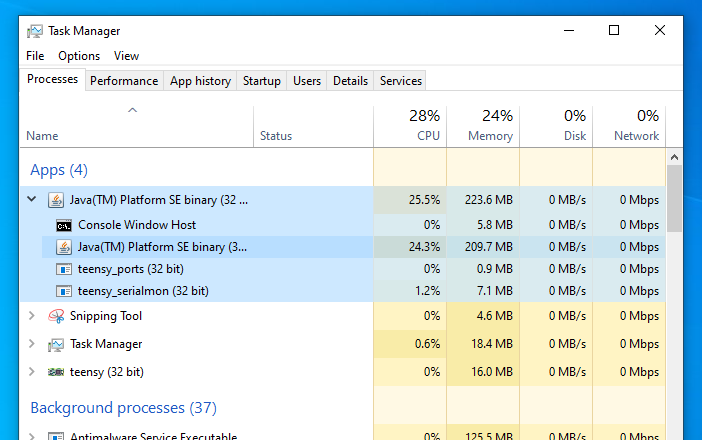Click the Task Manager title bar icon
This screenshot has width=702, height=440.
[x=34, y=31]
